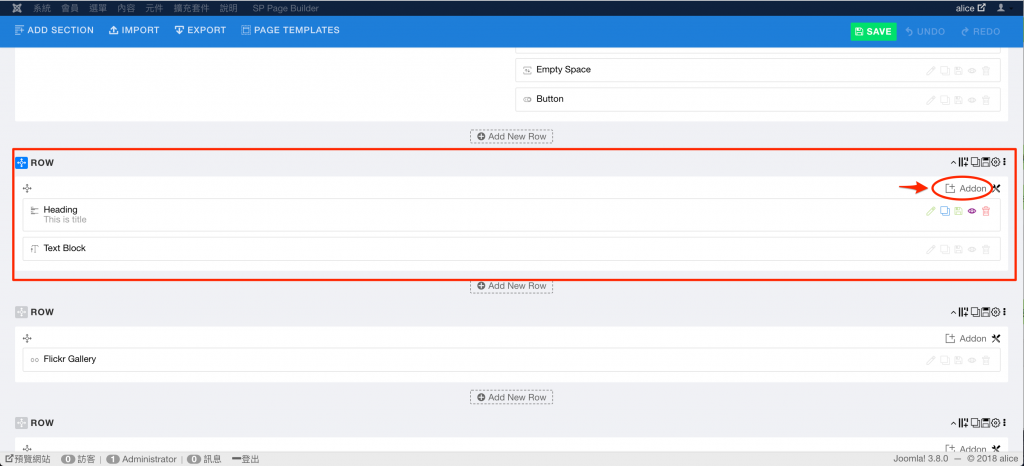Toggle visibility of the Flickr Gallery addon
This screenshot has width=1024, height=466.
pyautogui.click(x=972, y=359)
